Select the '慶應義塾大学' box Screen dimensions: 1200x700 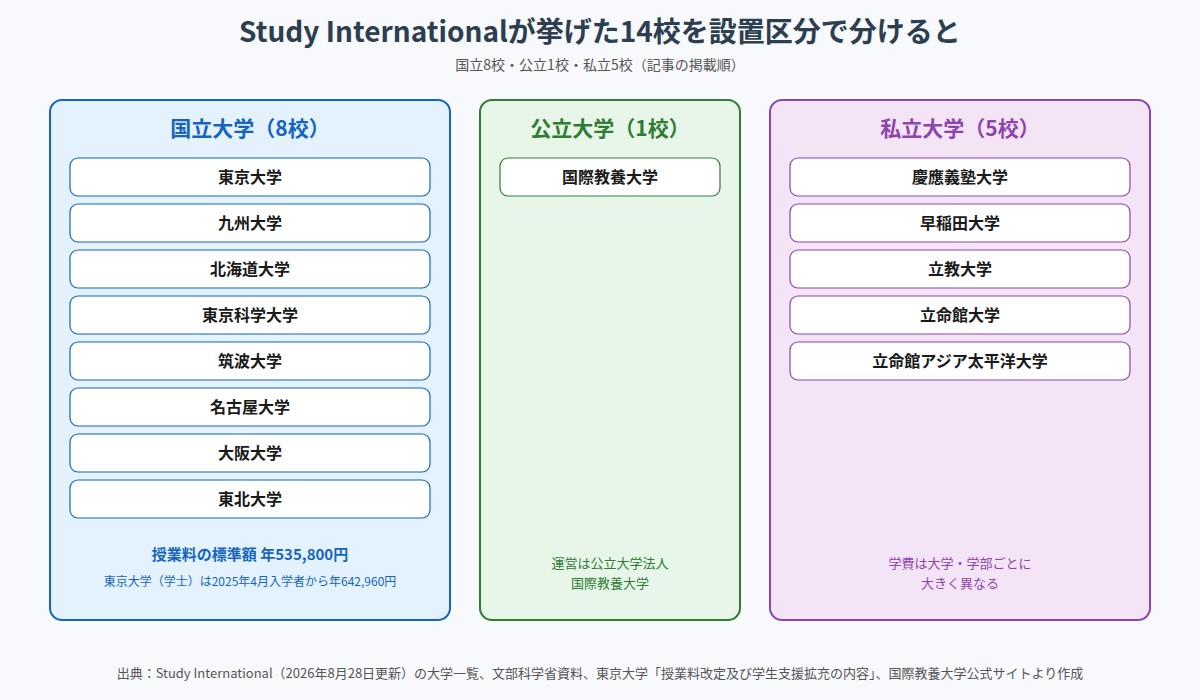point(960,177)
